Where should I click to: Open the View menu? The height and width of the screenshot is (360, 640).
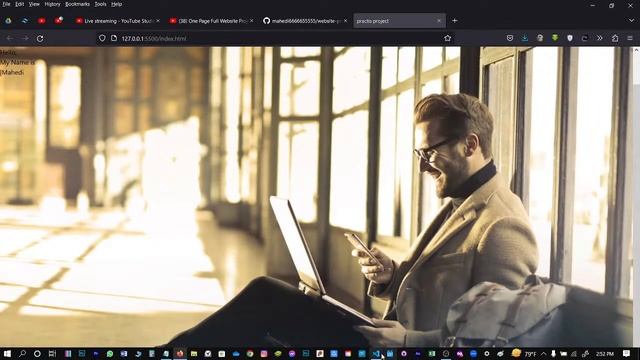click(x=34, y=4)
